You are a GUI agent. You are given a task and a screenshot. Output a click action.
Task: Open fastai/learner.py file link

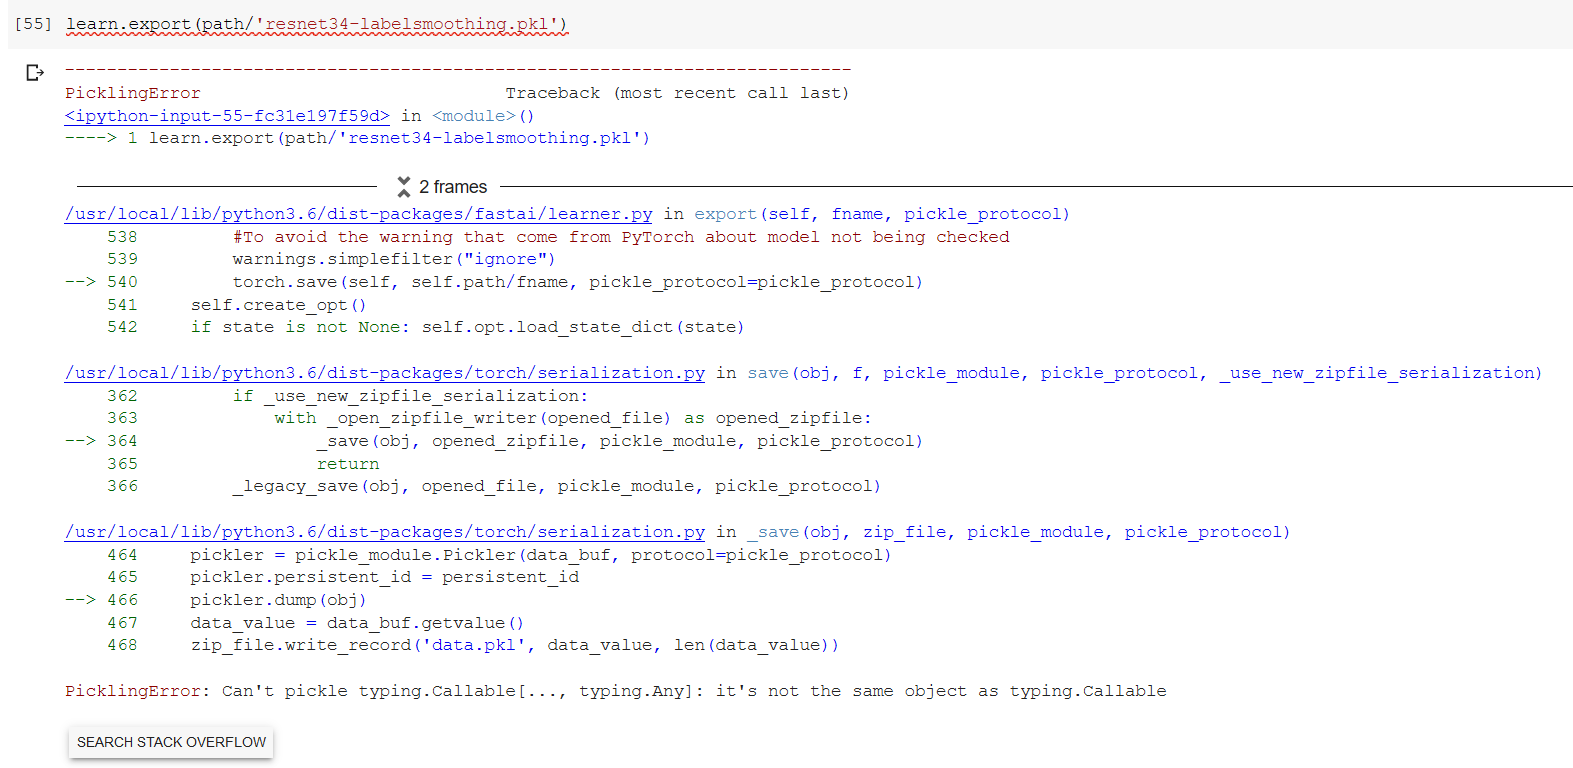[359, 214]
